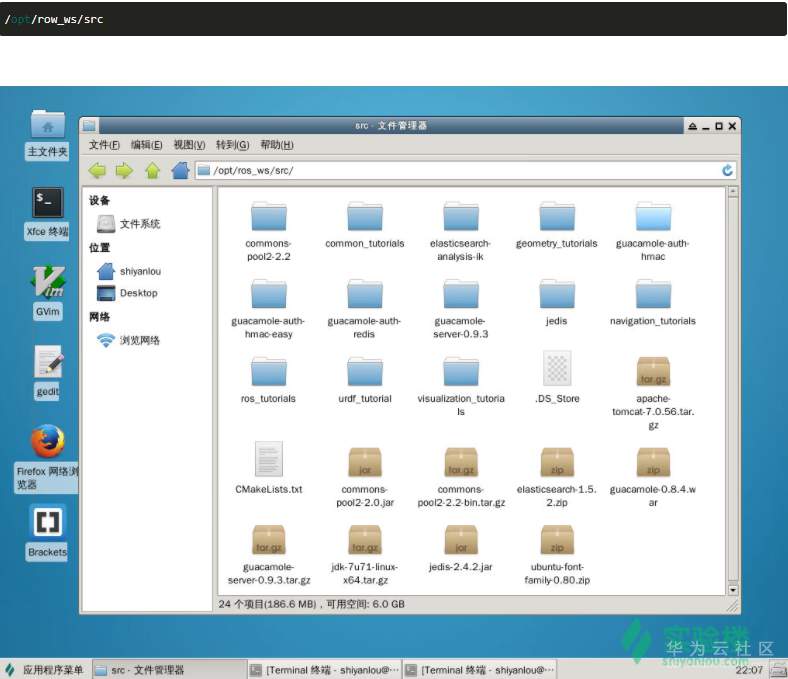This screenshot has width=788, height=679.
Task: Select apache-tomcat-7.0.56.tar.gz archive
Action: click(x=653, y=394)
